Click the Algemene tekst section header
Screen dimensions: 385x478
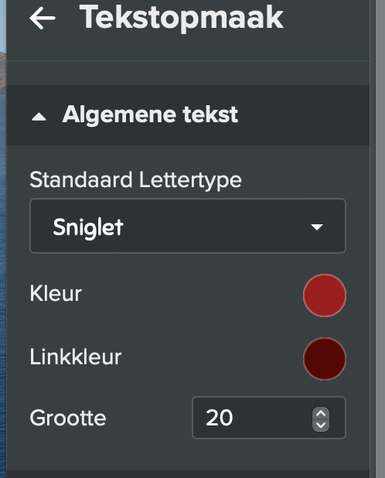pyautogui.click(x=188, y=115)
